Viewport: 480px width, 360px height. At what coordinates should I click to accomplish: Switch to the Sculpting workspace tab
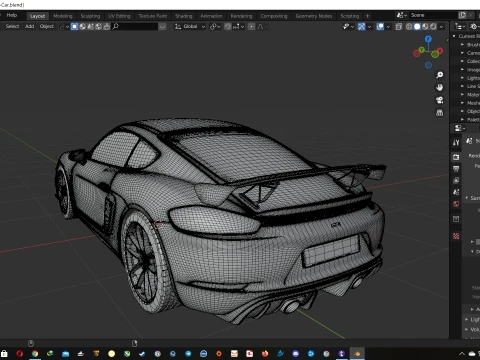point(90,16)
